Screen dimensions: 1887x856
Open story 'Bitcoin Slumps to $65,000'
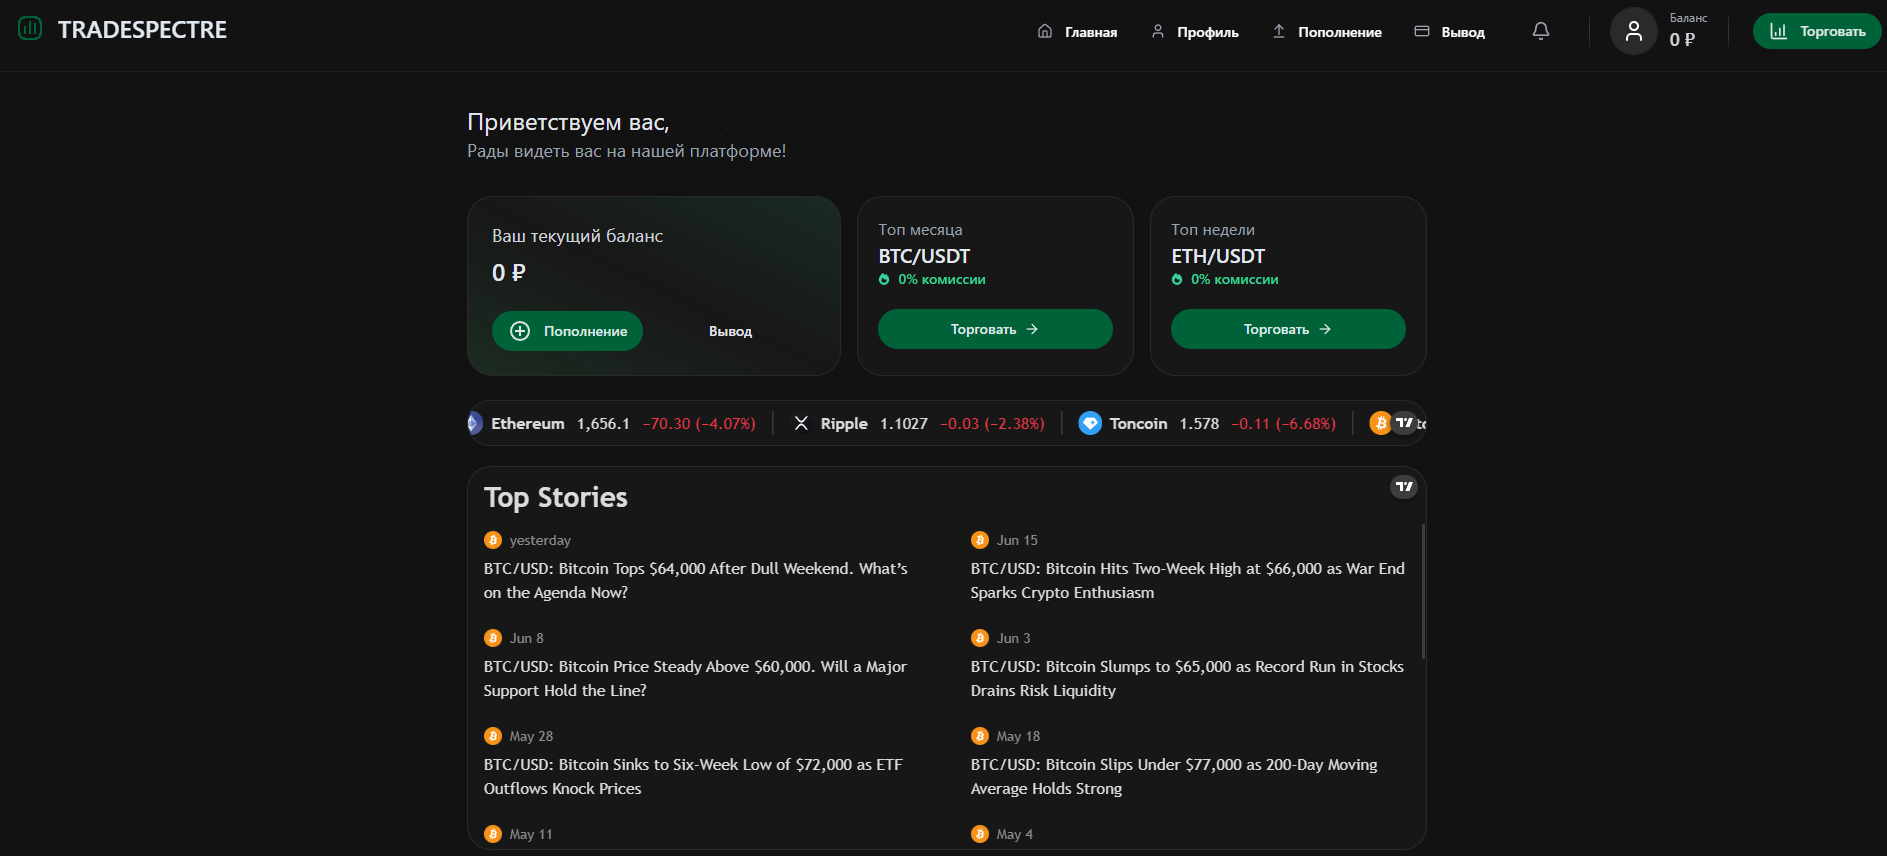tap(1187, 678)
